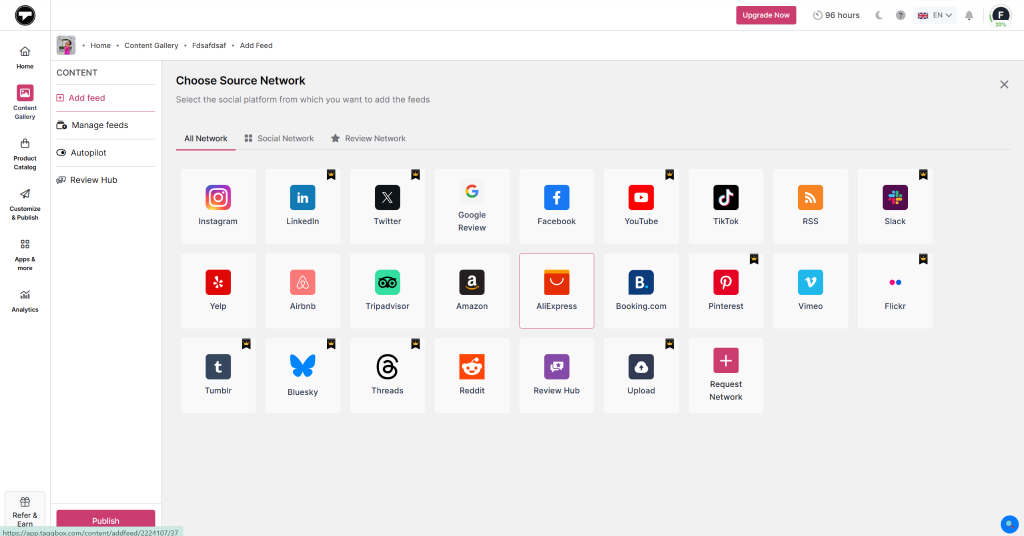1024x536 pixels.
Task: Open Customize & Publish navigation item
Action: click(x=25, y=204)
